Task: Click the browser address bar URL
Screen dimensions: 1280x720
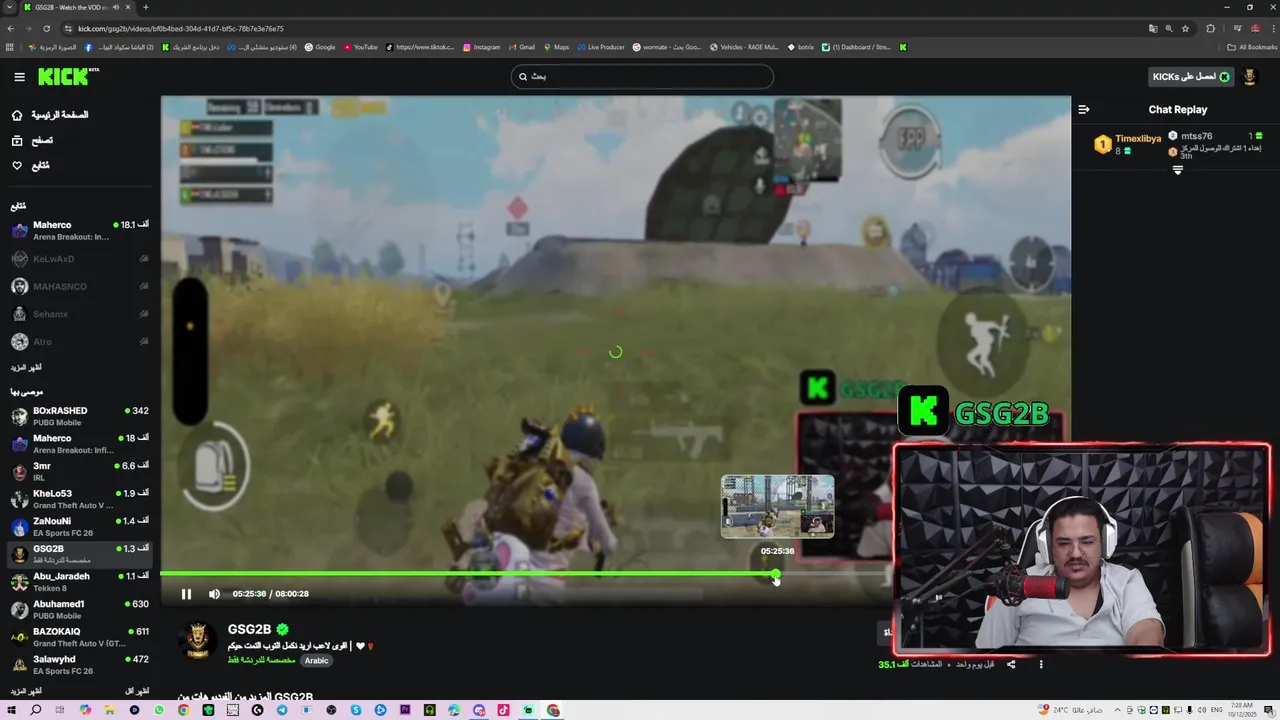Action: [181, 29]
